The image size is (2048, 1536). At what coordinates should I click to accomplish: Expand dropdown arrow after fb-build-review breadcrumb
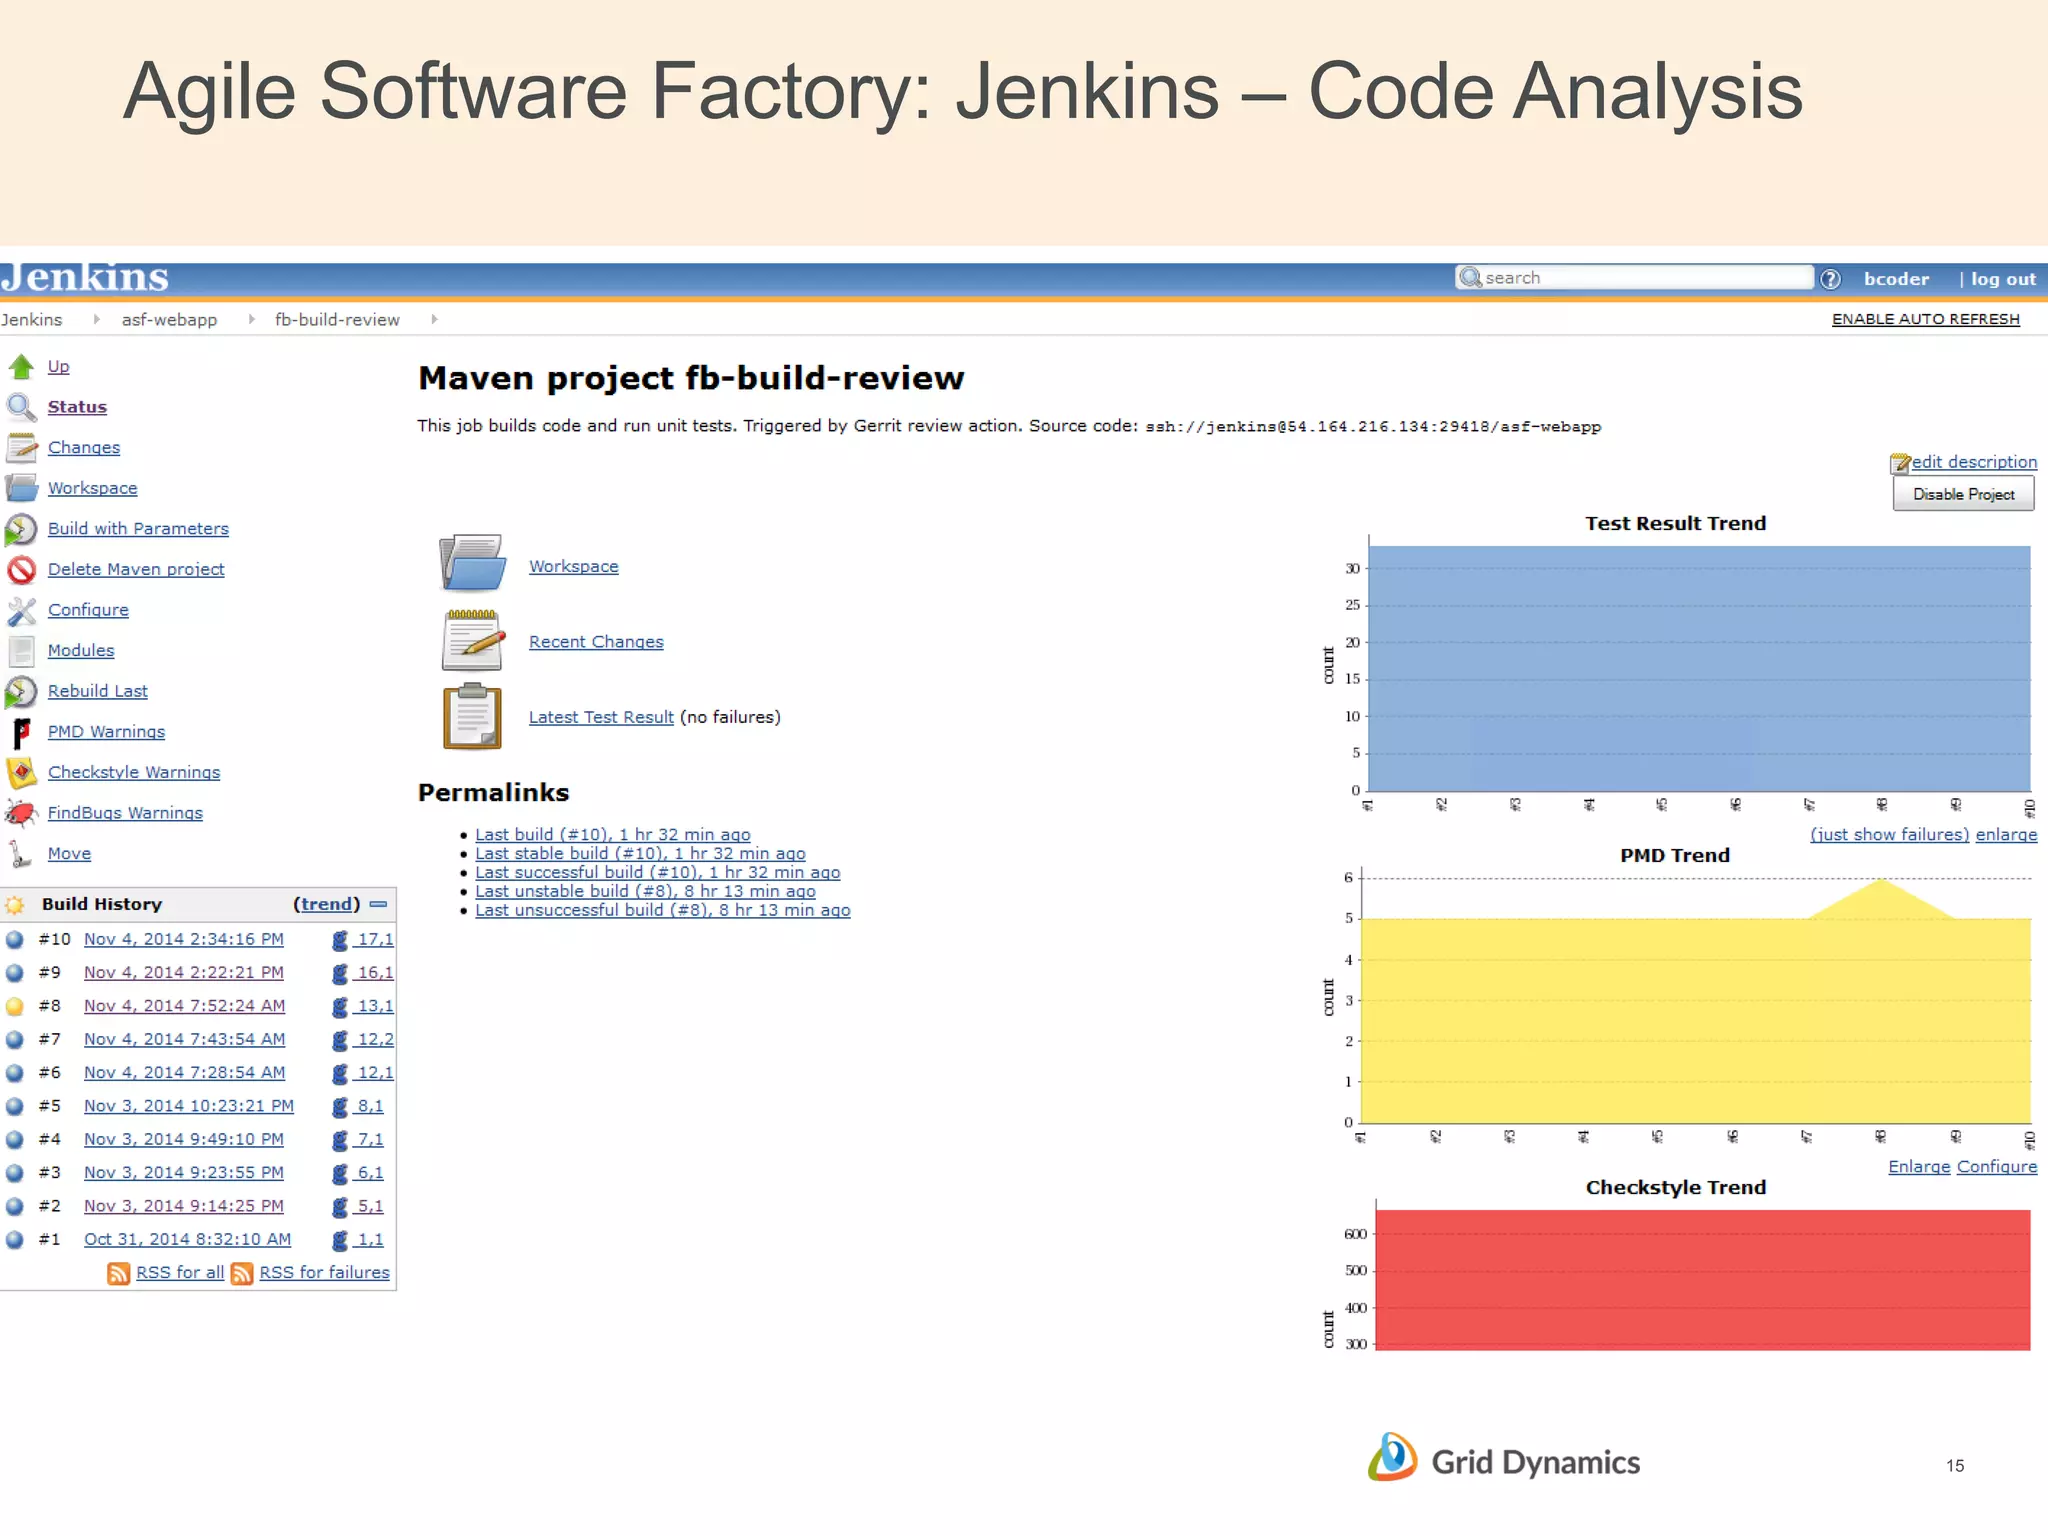(434, 319)
